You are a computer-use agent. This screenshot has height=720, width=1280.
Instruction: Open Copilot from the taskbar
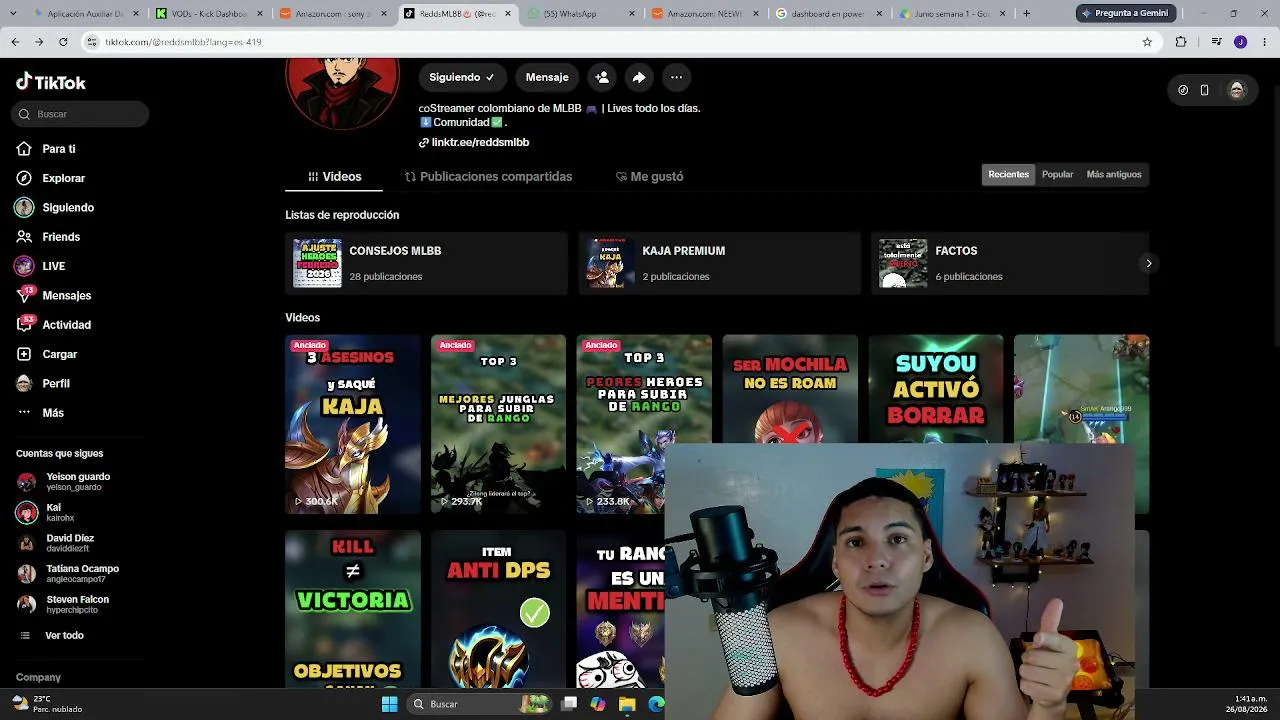(598, 704)
